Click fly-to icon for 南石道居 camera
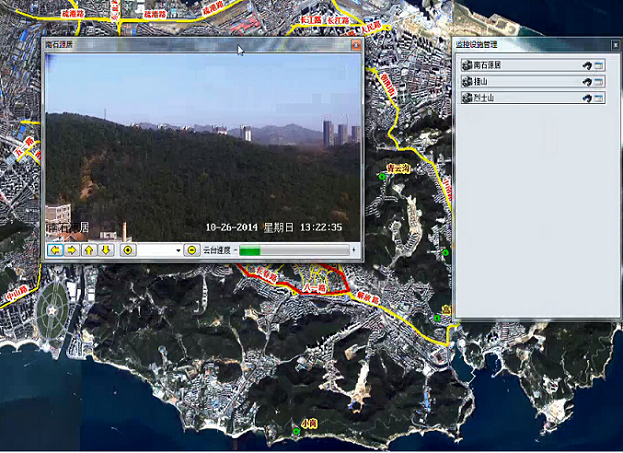The image size is (623, 453). click(587, 65)
